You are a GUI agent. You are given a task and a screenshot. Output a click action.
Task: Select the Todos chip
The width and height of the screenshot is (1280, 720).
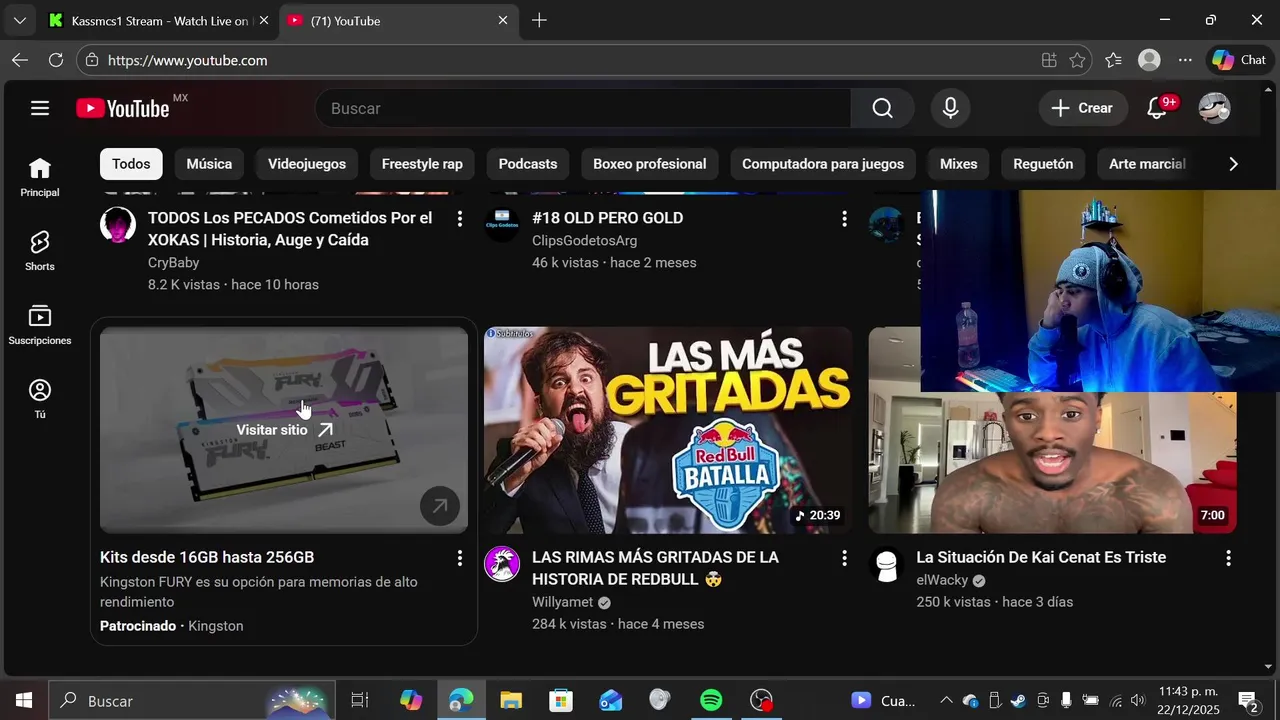131,164
